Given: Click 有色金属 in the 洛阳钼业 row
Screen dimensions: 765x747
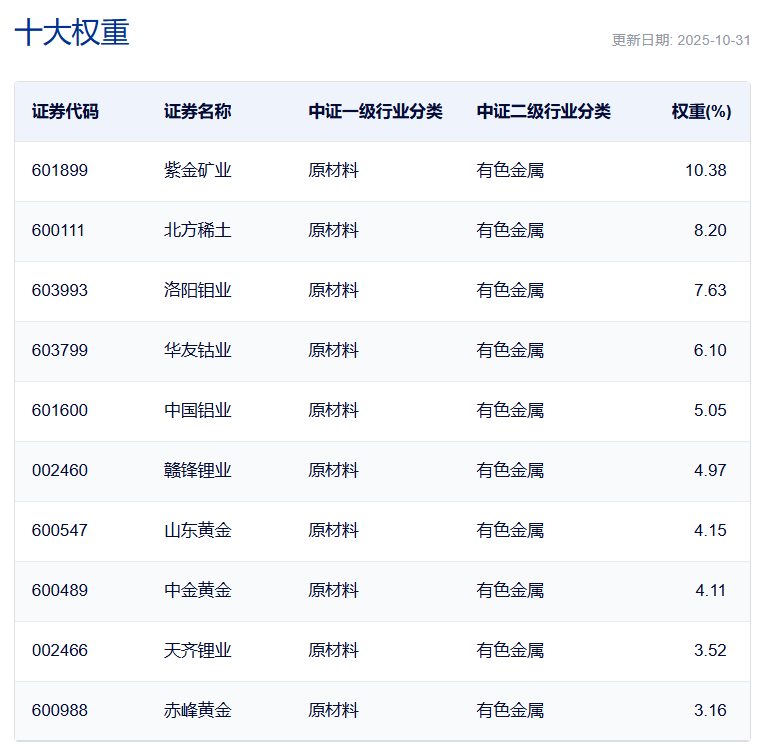Looking at the screenshot, I should point(510,290).
